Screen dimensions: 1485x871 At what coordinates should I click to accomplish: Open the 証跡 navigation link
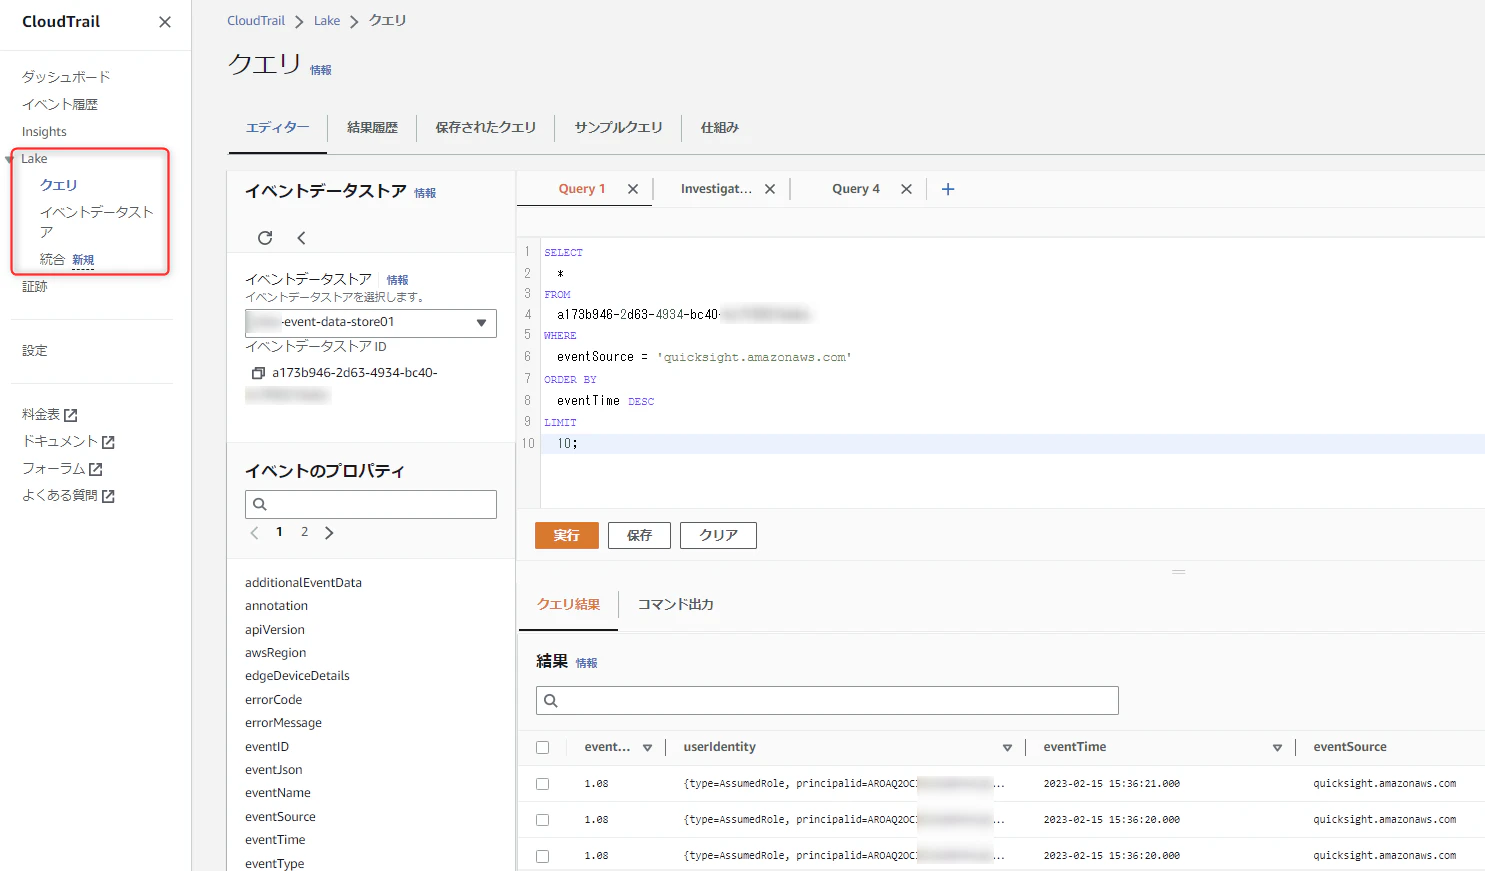pyautogui.click(x=35, y=287)
